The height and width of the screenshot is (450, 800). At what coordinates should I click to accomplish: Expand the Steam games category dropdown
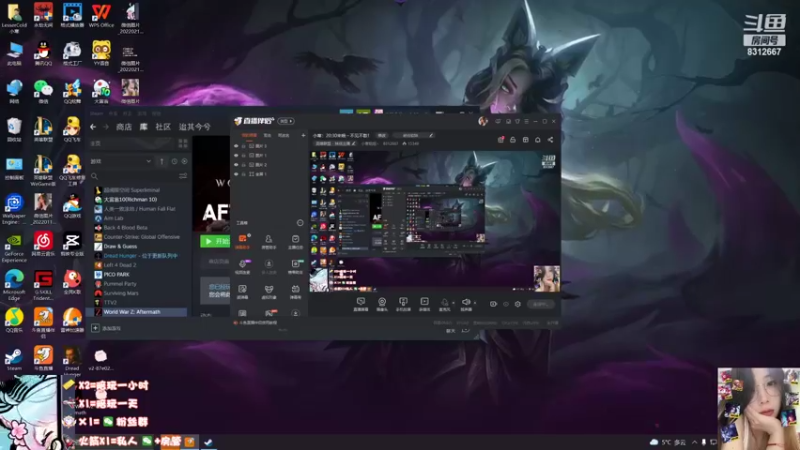coord(148,161)
